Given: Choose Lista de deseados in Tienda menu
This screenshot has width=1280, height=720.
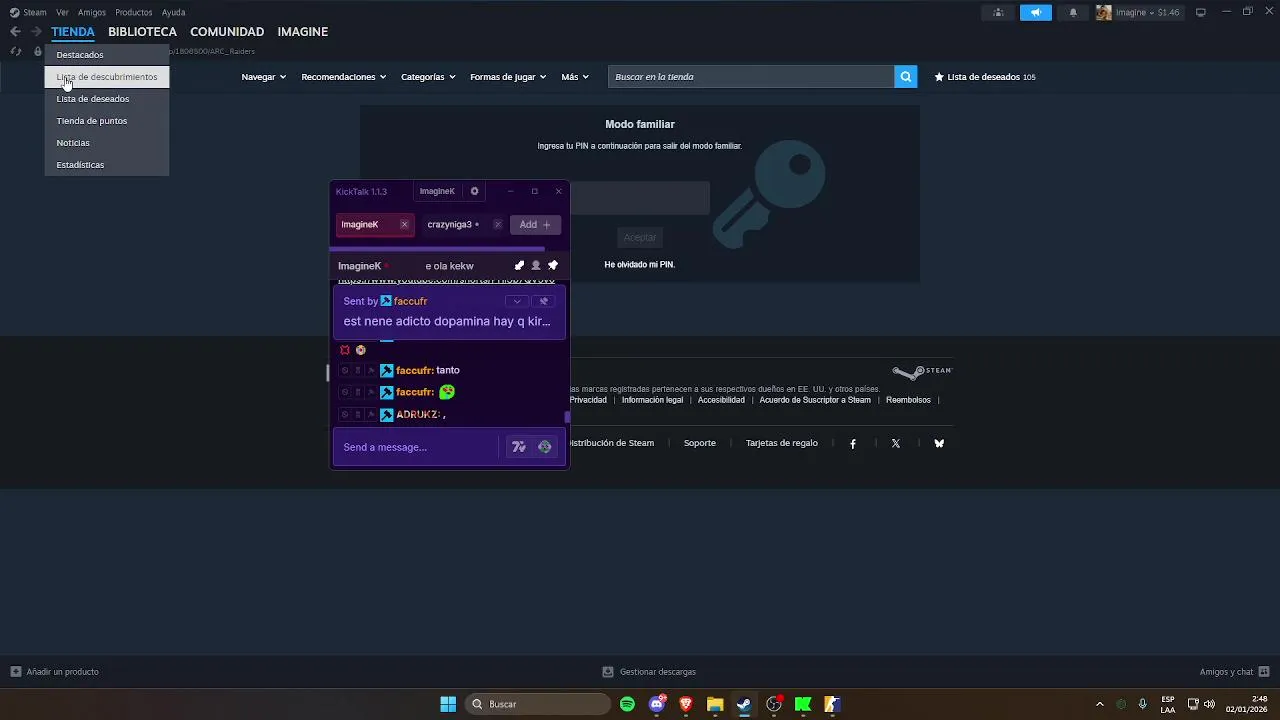Looking at the screenshot, I should (x=107, y=99).
